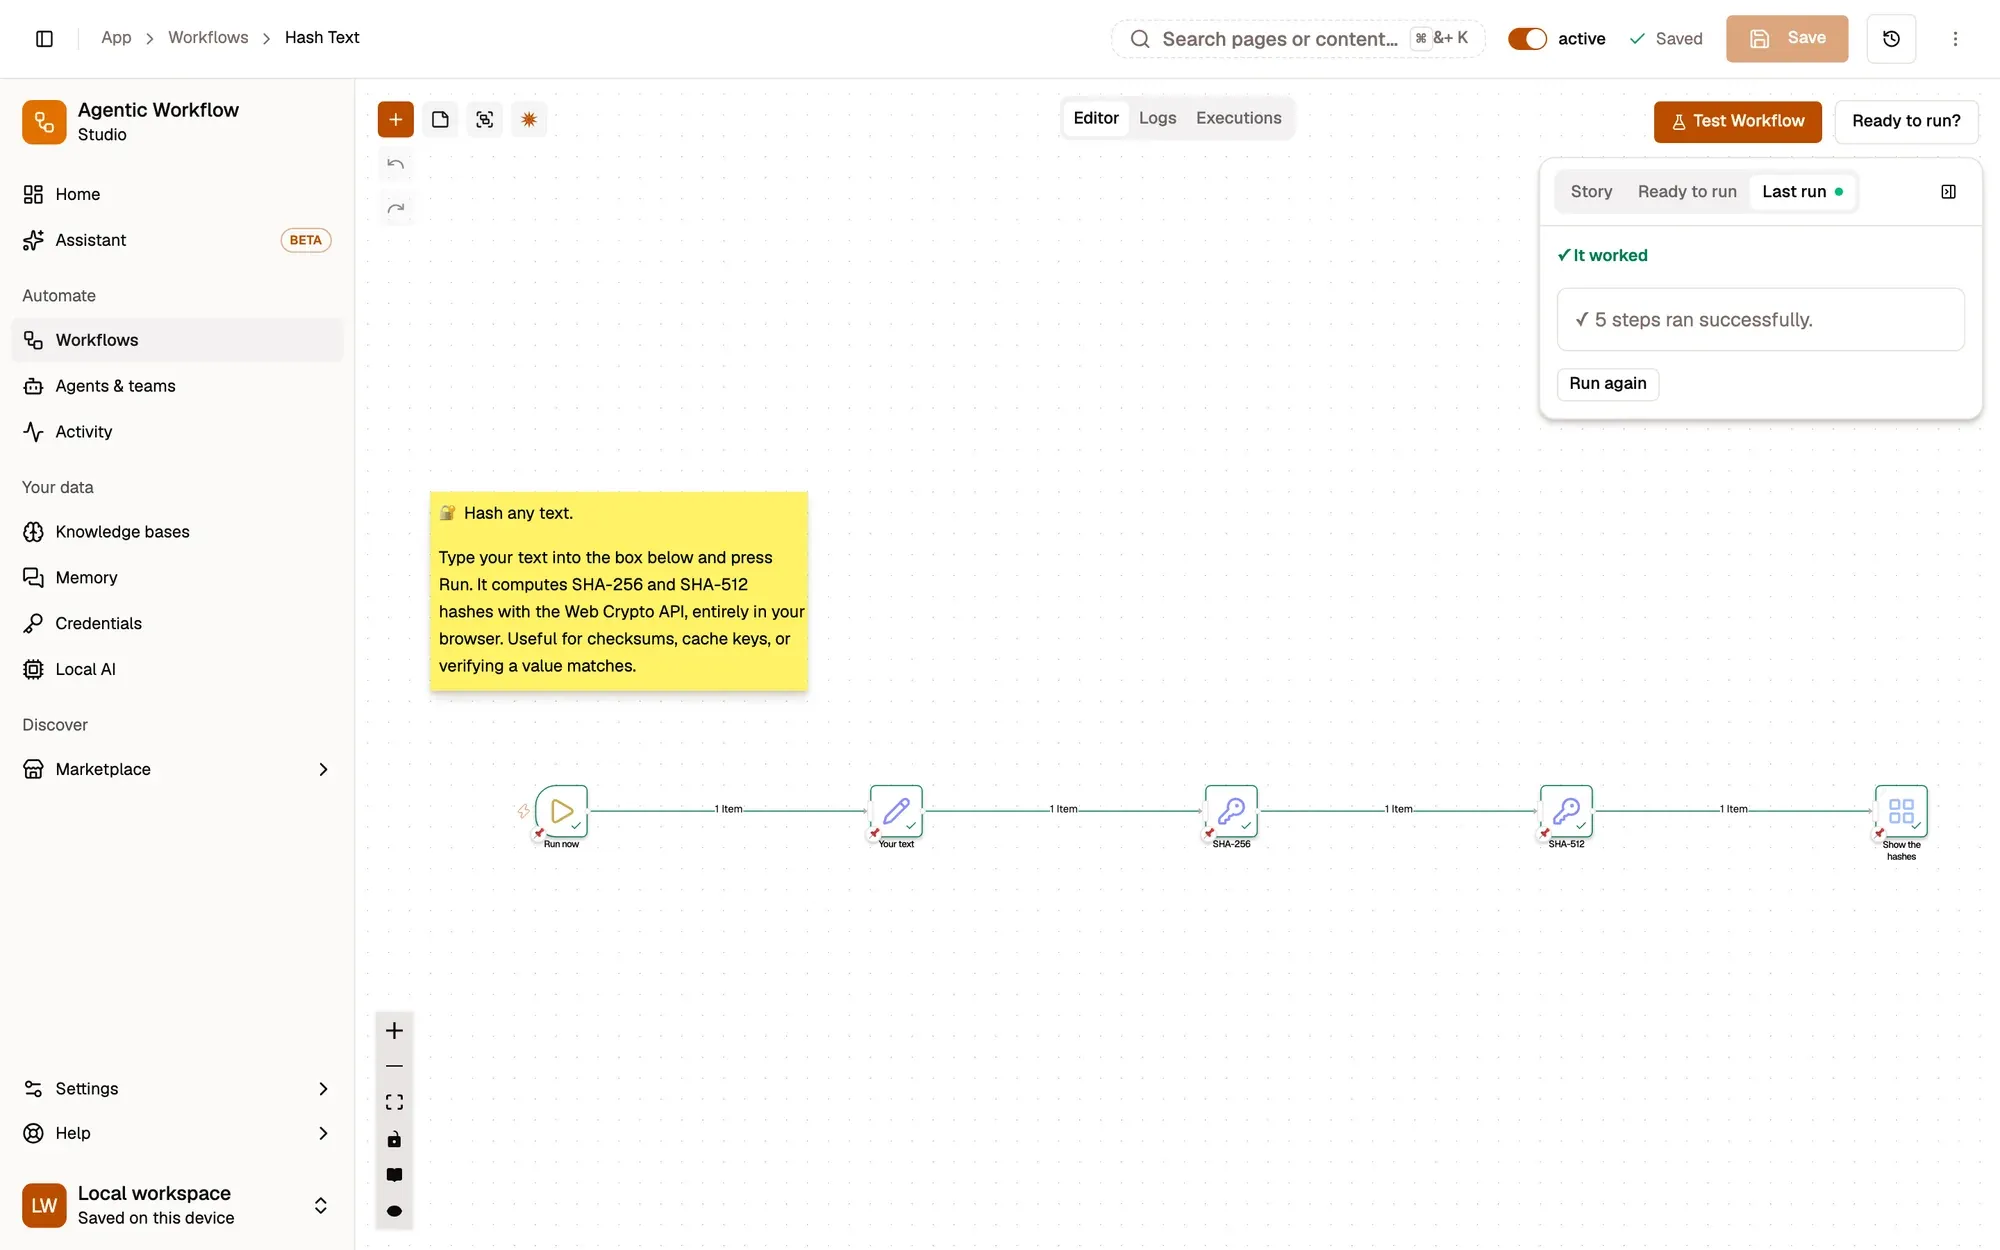Go to Workflows breadcrumb link
The image size is (2000, 1250).
pos(208,38)
